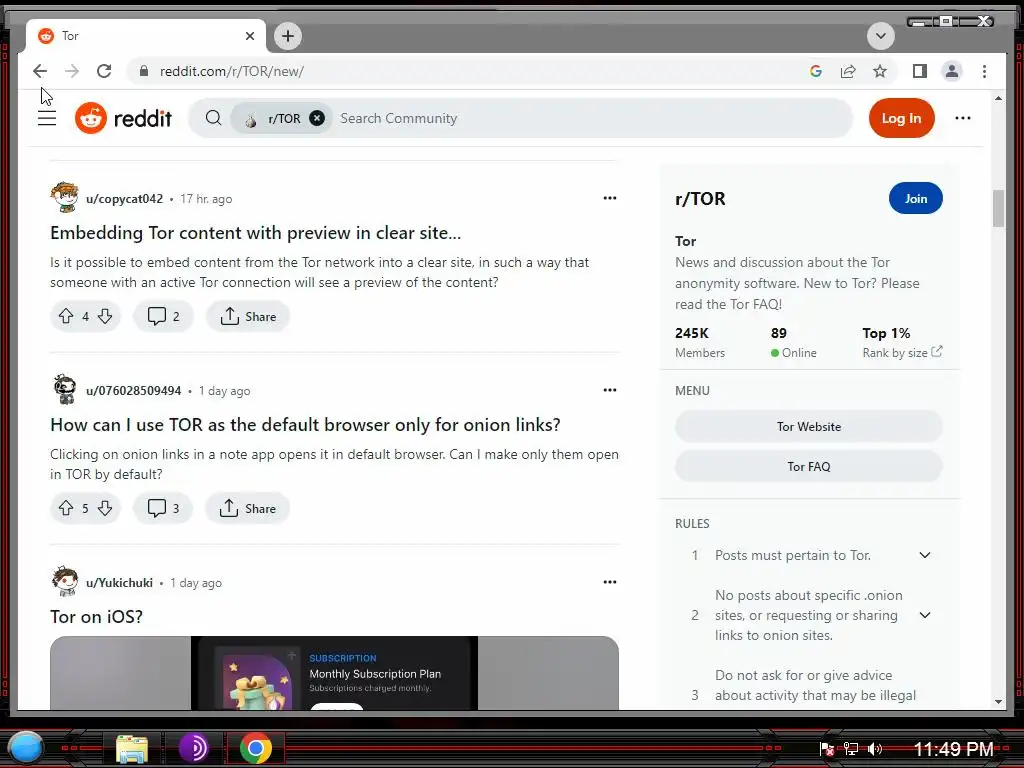The height and width of the screenshot is (768, 1024).
Task: Open the network tray icon
Action: tap(851, 749)
